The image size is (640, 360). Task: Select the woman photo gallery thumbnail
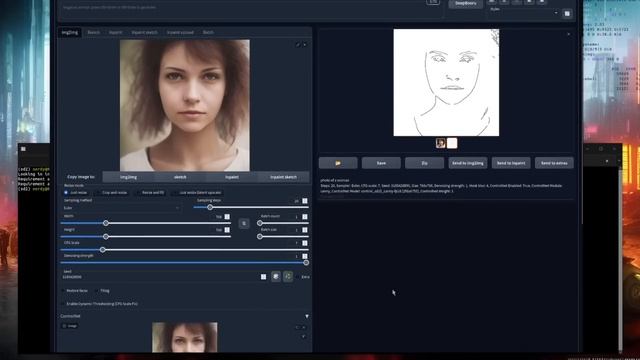click(x=440, y=143)
